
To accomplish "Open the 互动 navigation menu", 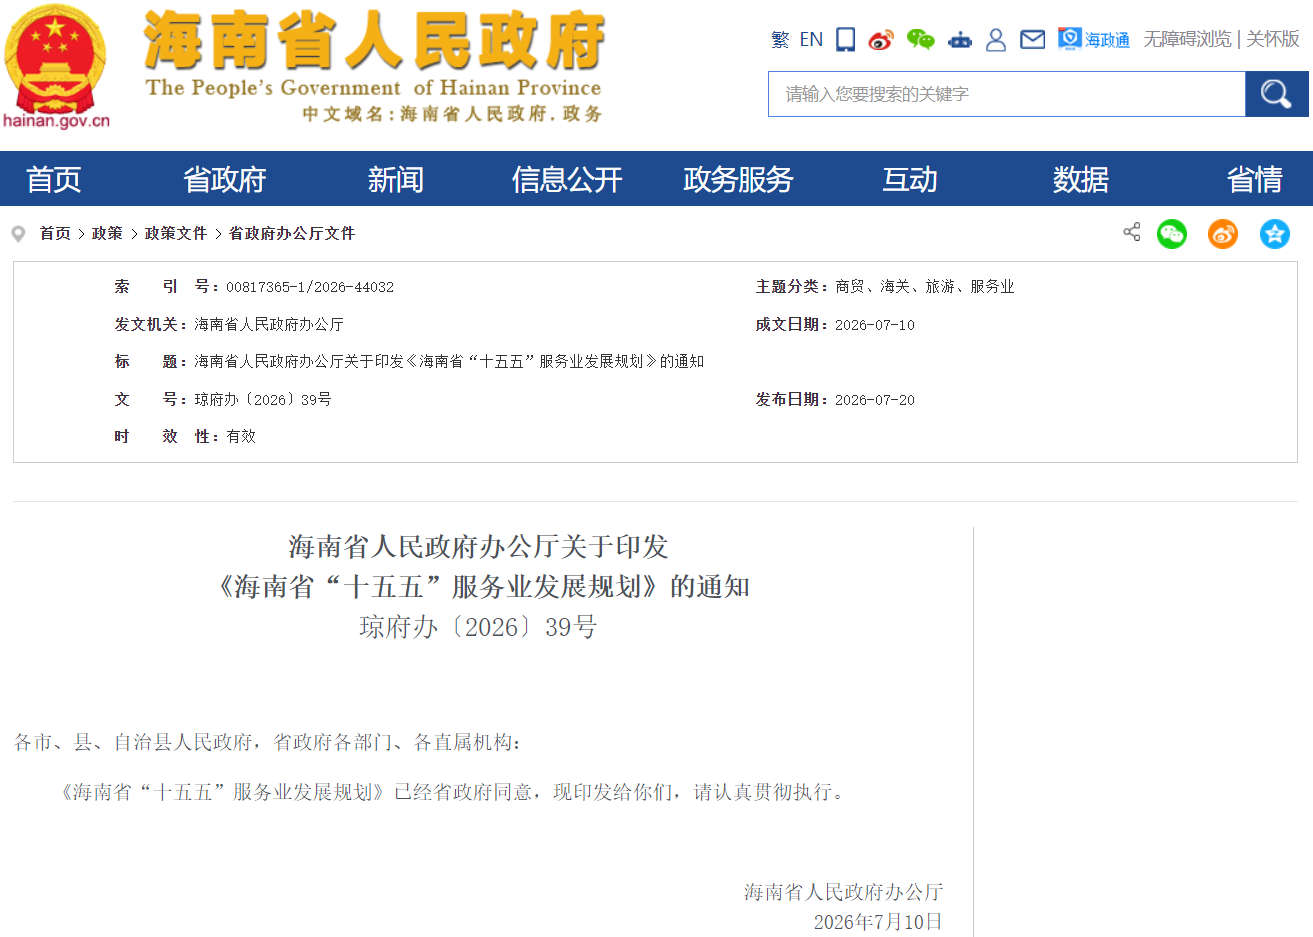I will tap(909, 179).
